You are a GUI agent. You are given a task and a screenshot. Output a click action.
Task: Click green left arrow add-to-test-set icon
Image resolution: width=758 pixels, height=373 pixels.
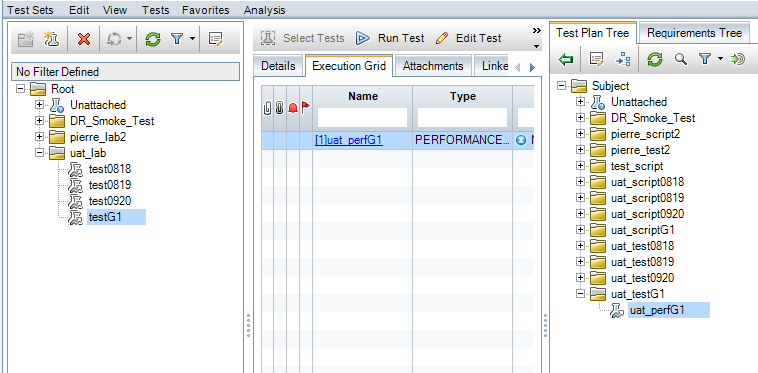click(565, 59)
